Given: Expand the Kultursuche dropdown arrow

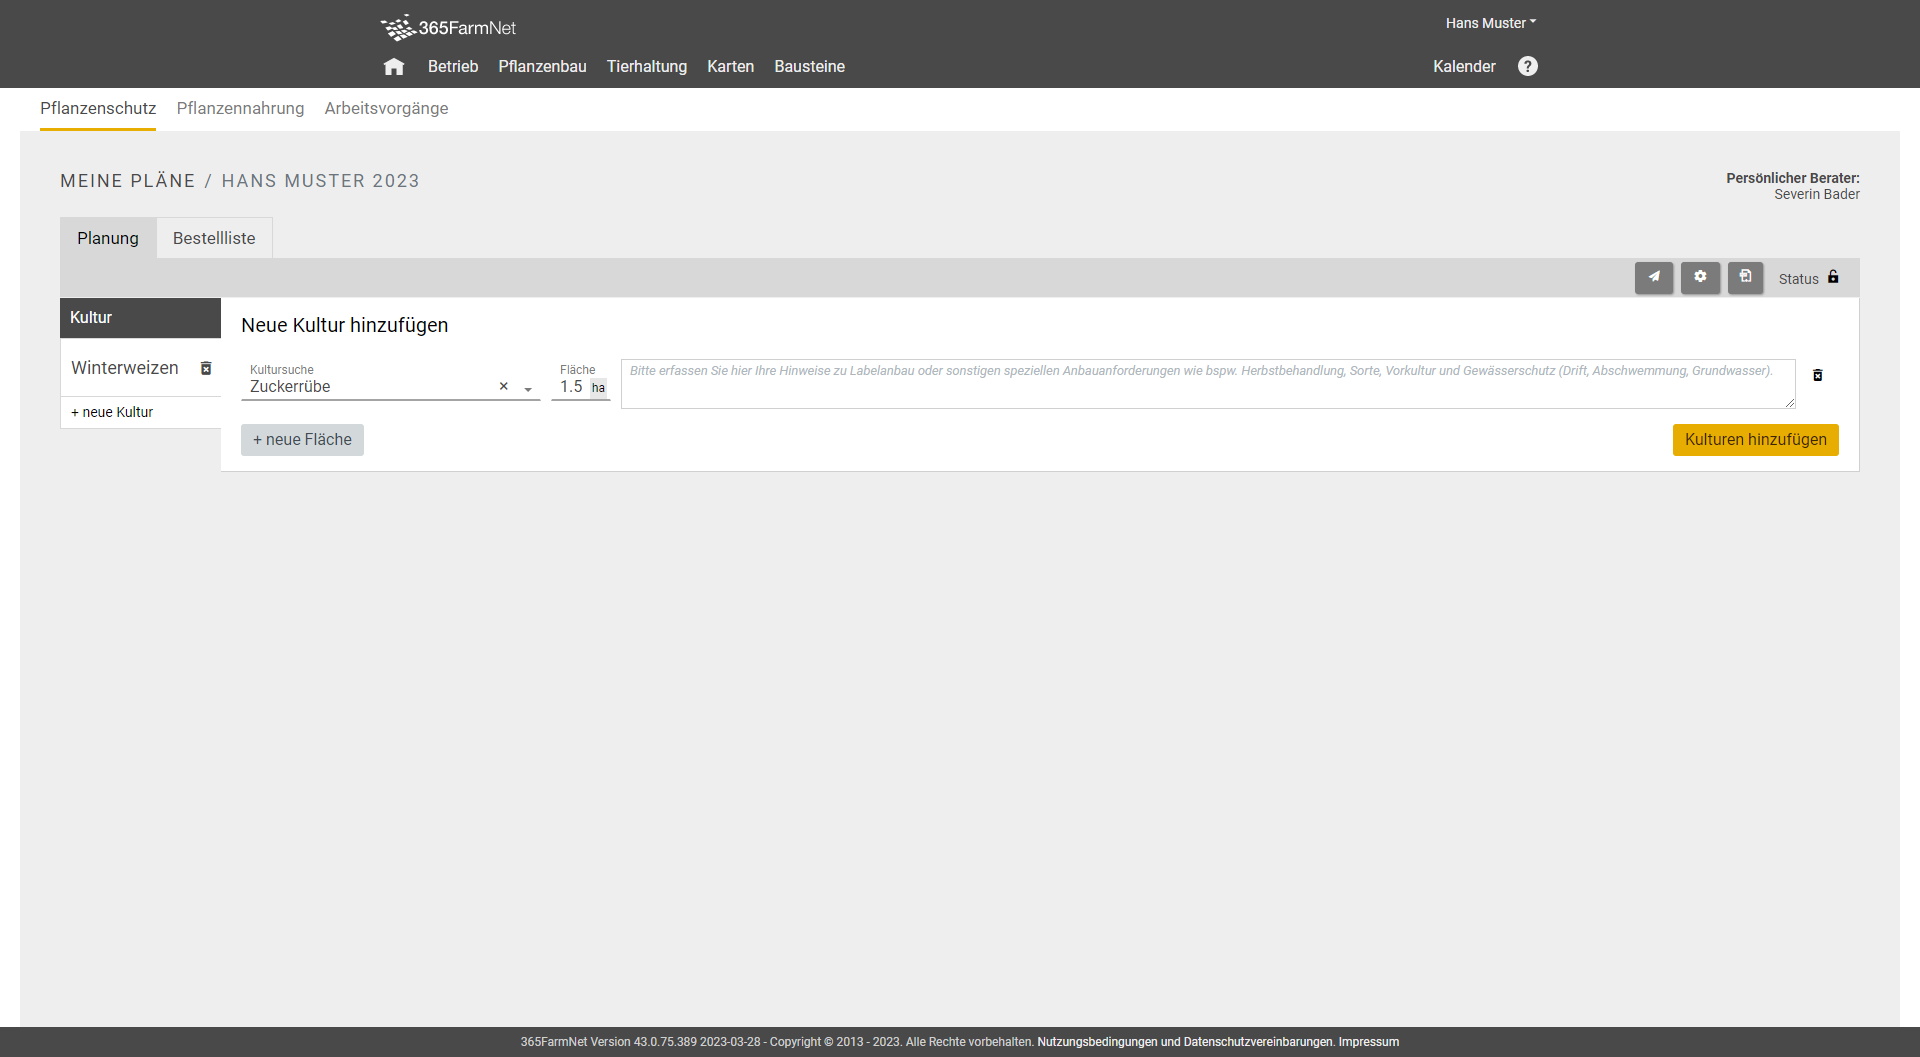Looking at the screenshot, I should point(528,389).
